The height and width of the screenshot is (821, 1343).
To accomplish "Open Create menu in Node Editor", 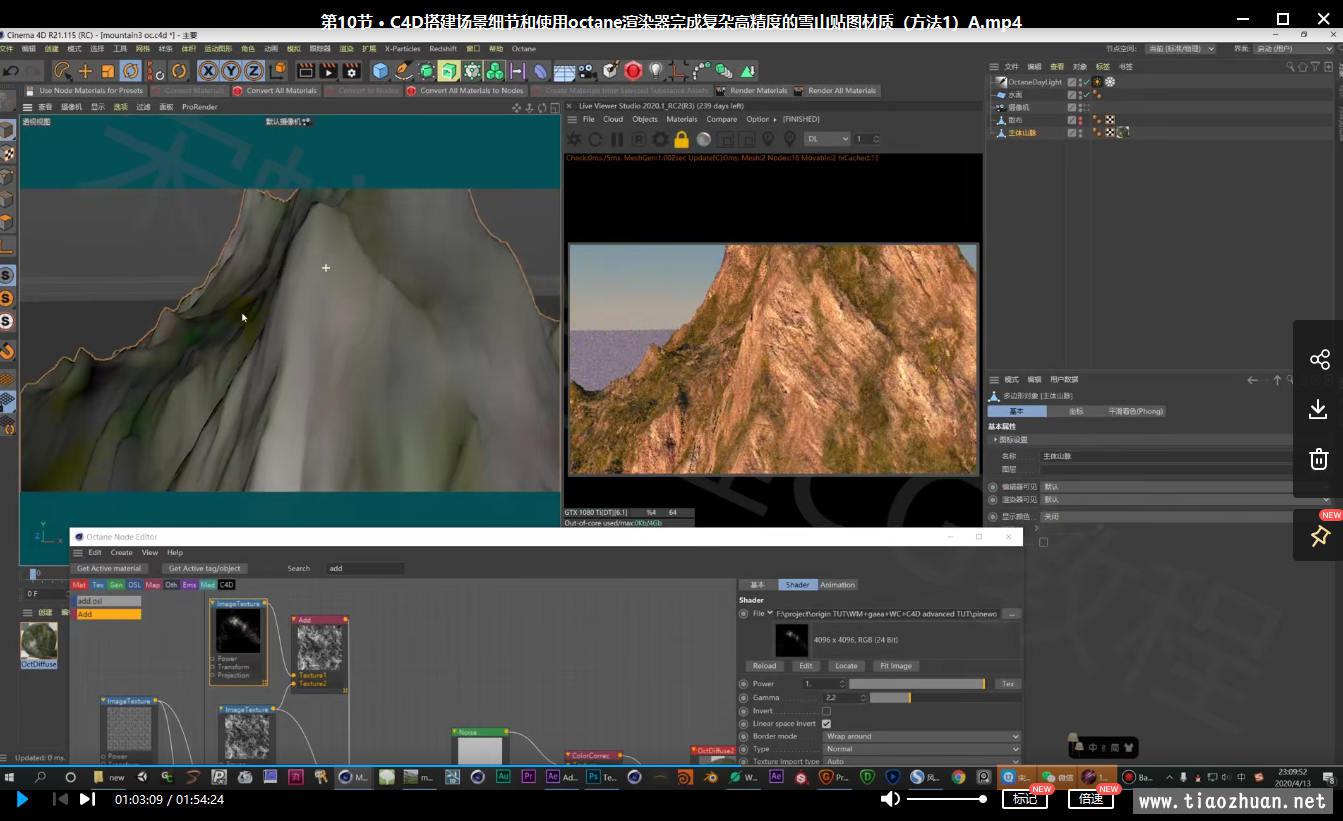I will [121, 552].
